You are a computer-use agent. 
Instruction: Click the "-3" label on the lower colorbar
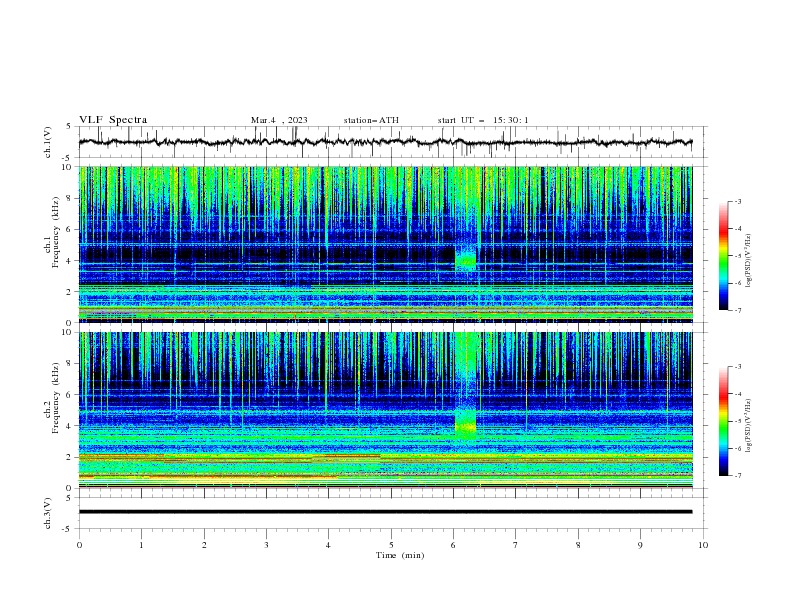point(738,367)
